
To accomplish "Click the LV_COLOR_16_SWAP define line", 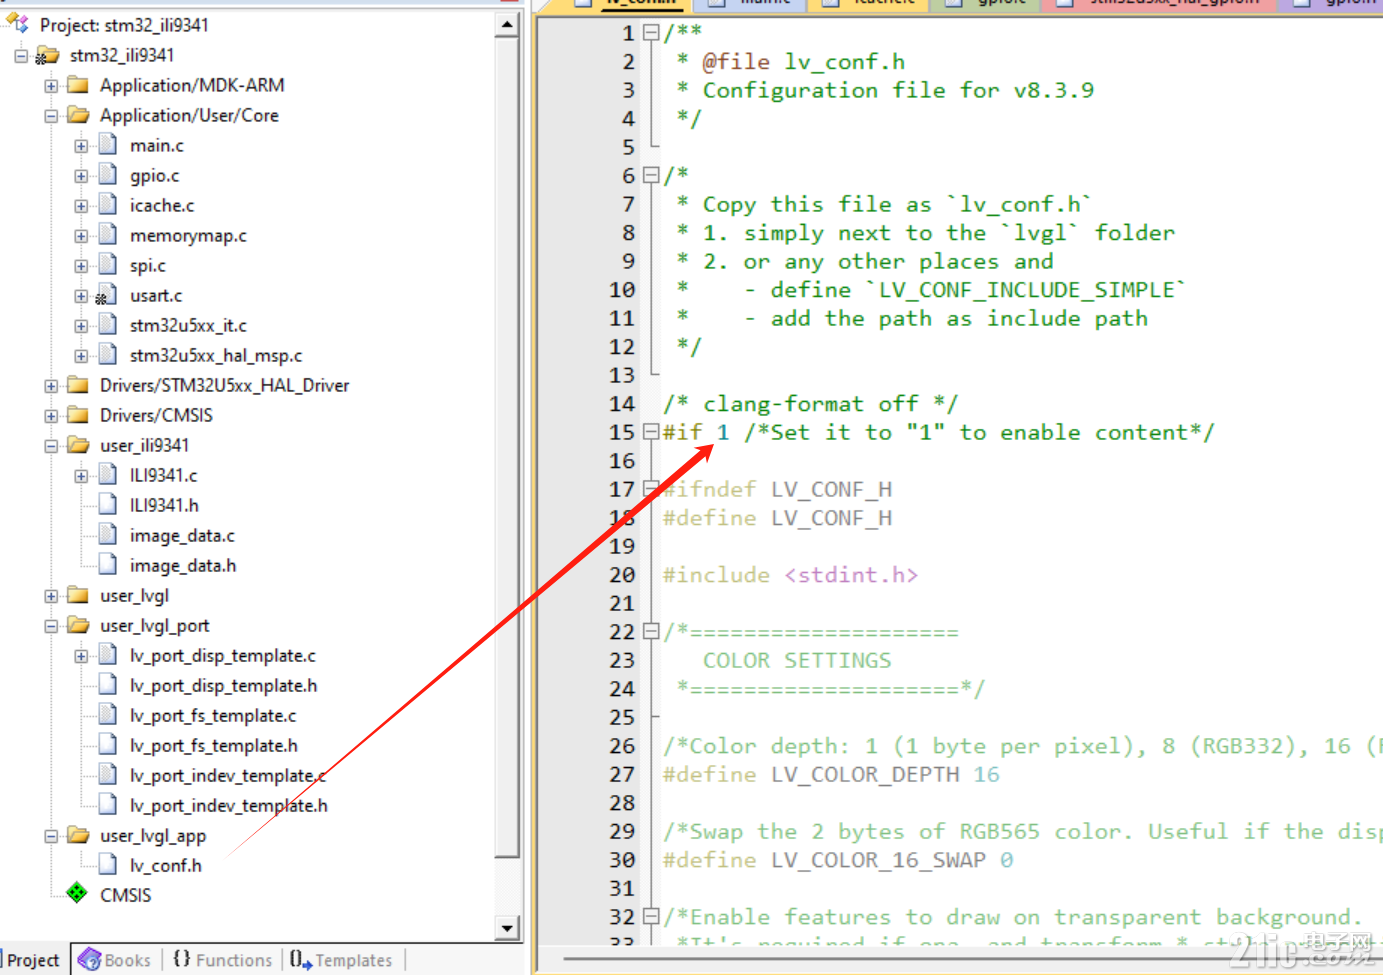I will pyautogui.click(x=838, y=860).
